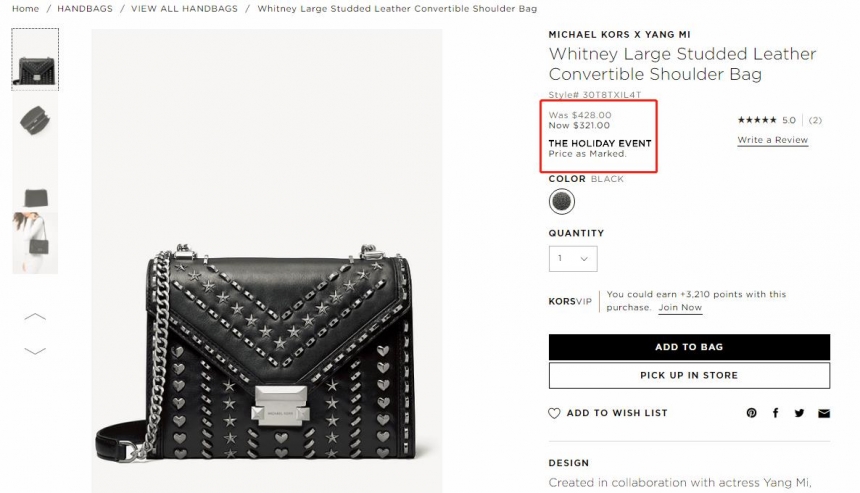This screenshot has height=493, width=860.
Task: Select model wearing bag thumbnail
Action: click(35, 242)
